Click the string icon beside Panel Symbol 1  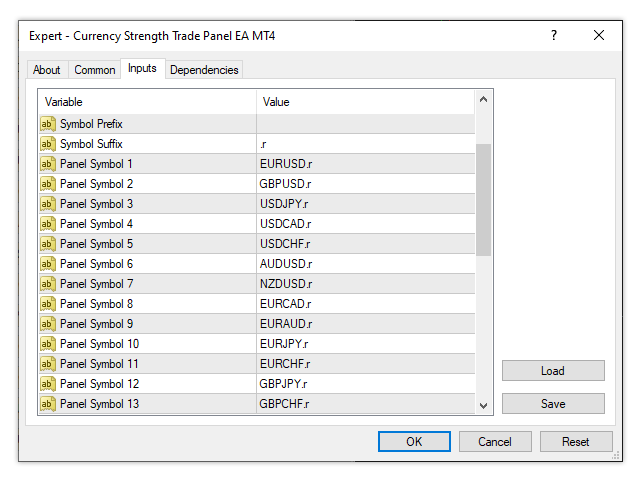pos(48,164)
